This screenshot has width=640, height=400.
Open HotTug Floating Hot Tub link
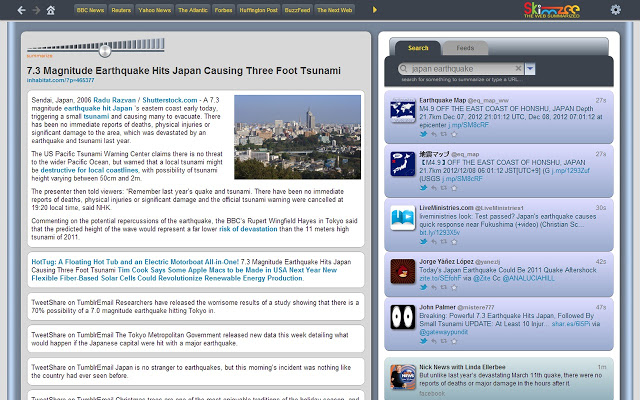(135, 262)
